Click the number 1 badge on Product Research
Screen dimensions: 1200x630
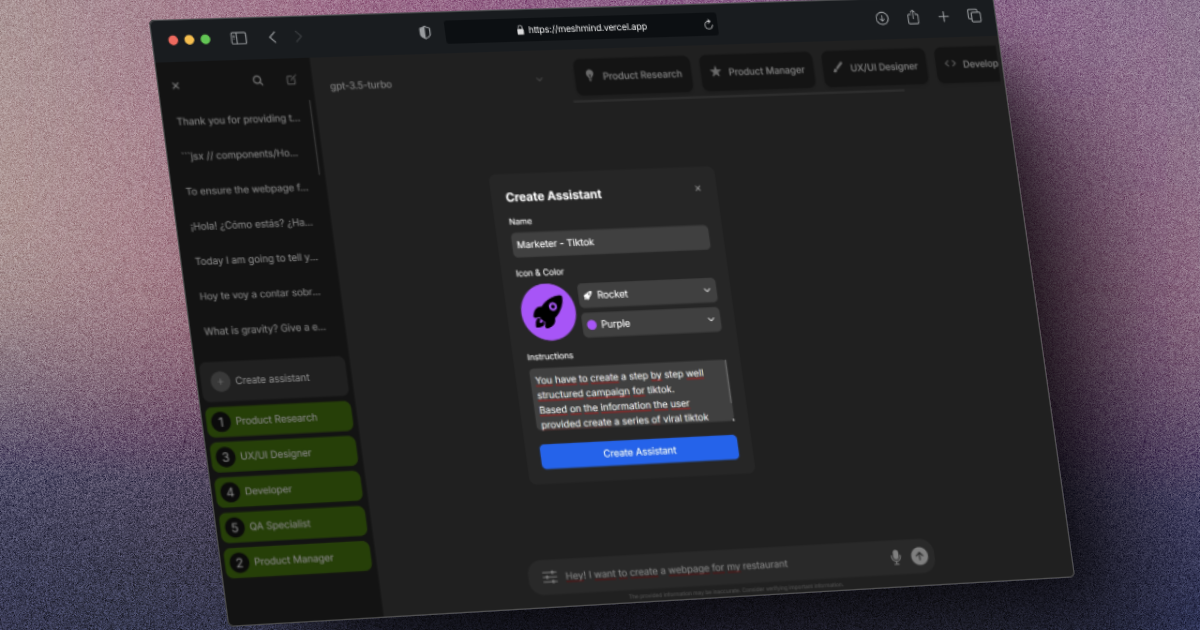tap(221, 423)
